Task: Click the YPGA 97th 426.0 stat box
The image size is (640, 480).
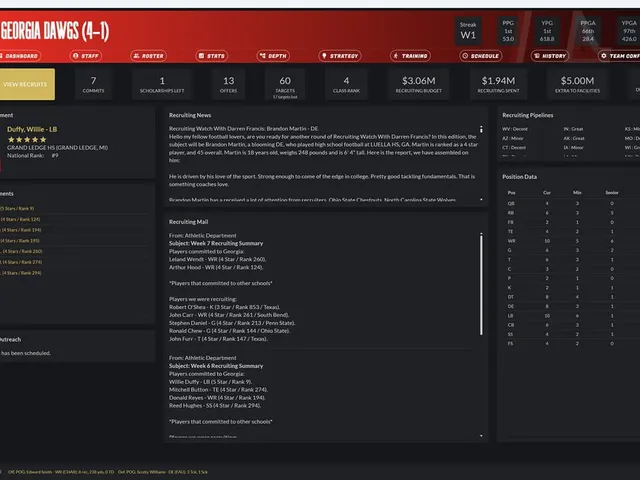Action: click(629, 31)
